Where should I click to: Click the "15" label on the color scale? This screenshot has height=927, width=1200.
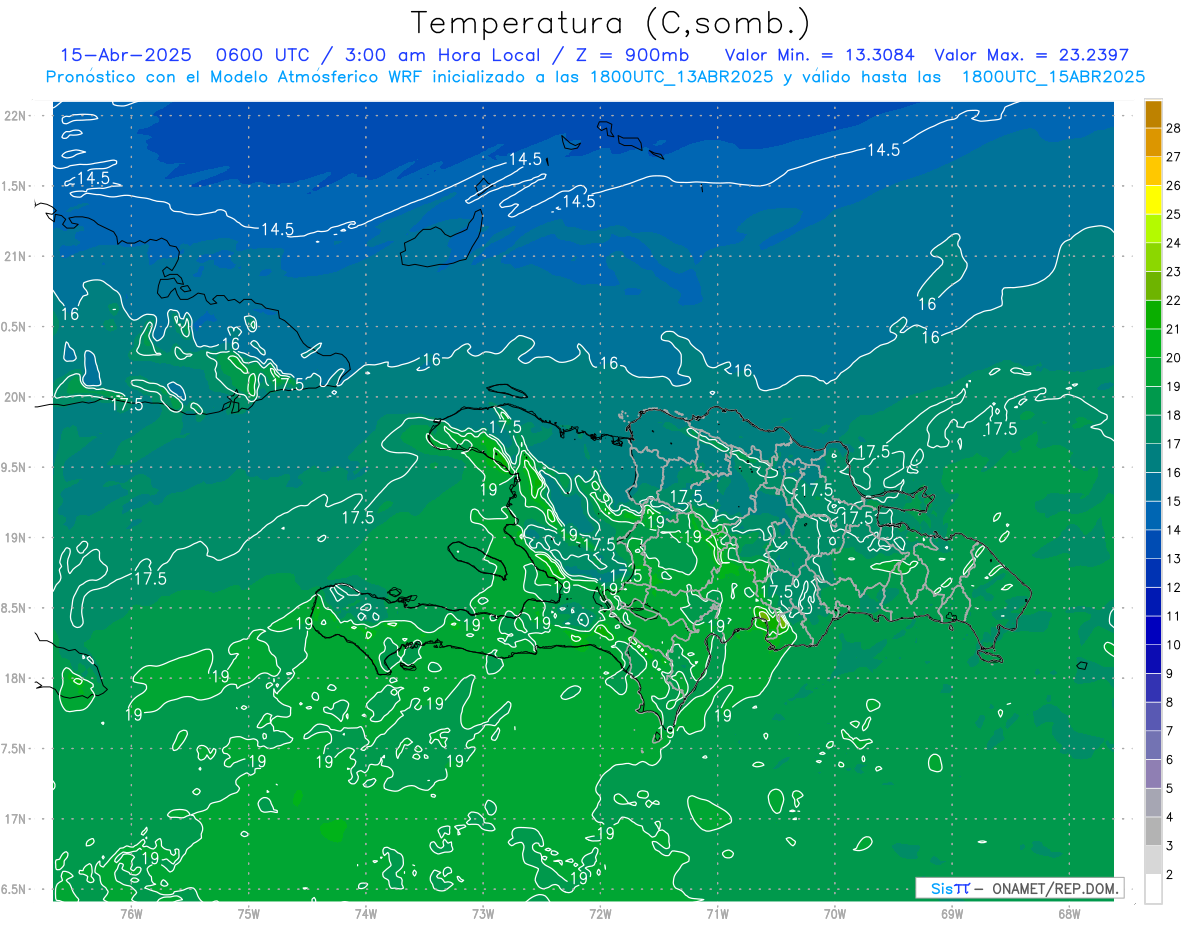pyautogui.click(x=1174, y=501)
